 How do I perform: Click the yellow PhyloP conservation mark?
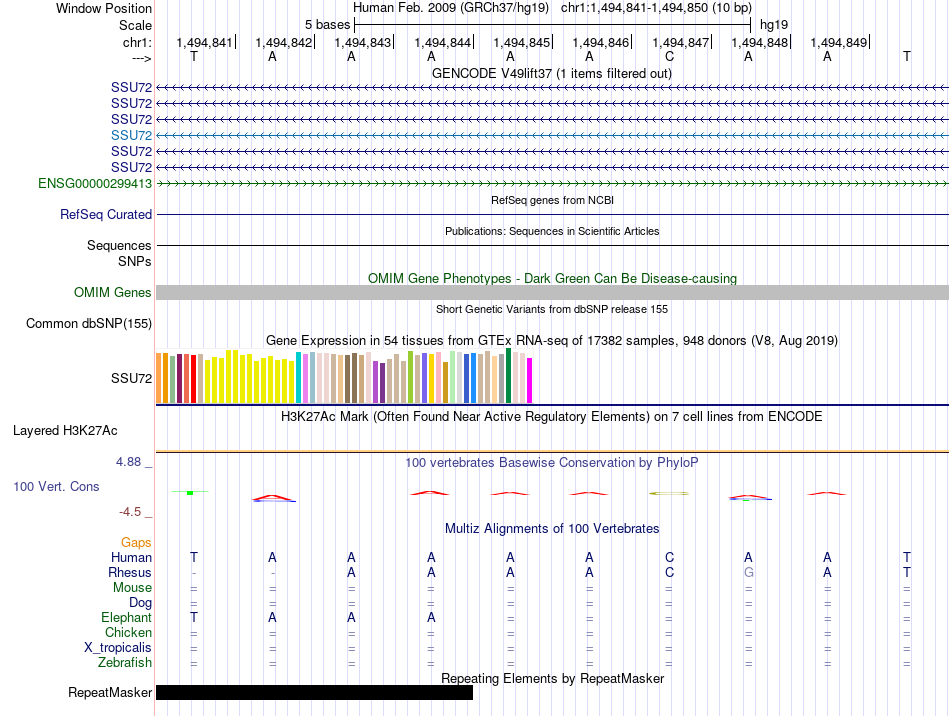tap(668, 493)
